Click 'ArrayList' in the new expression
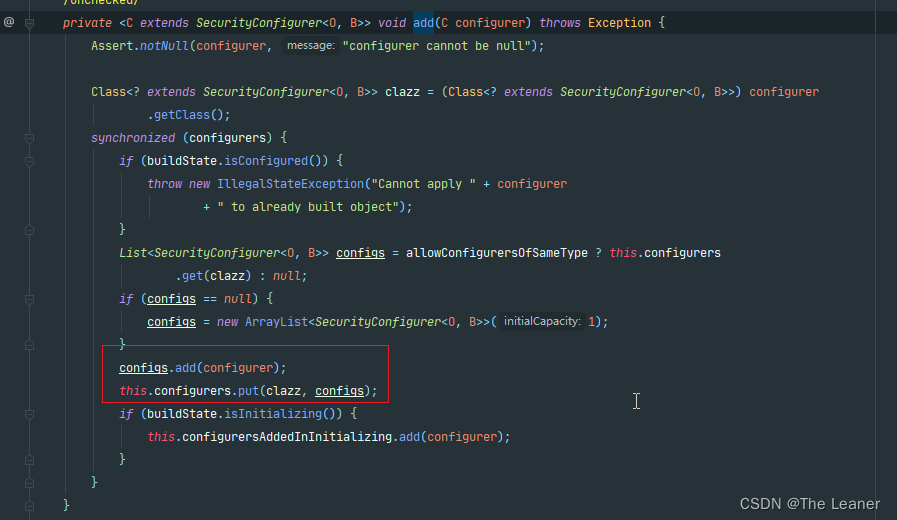The height and width of the screenshot is (520, 897). 276,321
